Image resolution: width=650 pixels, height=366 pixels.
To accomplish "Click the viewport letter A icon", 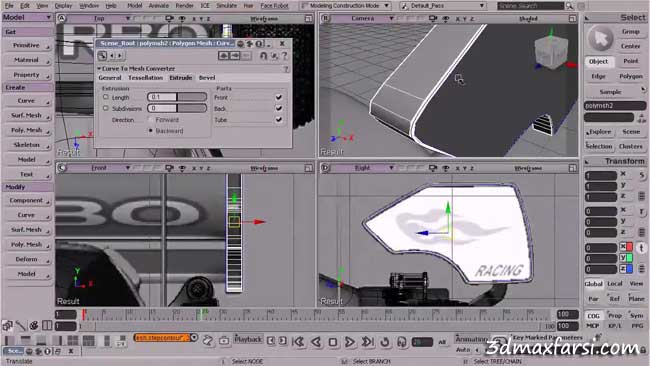I will point(61,18).
